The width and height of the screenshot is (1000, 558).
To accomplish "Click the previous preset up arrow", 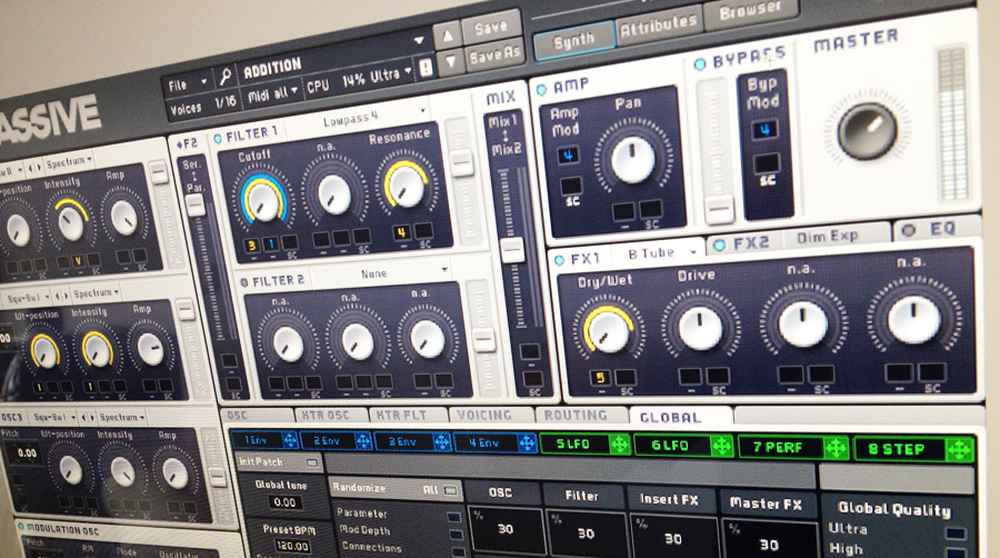I will pos(448,36).
